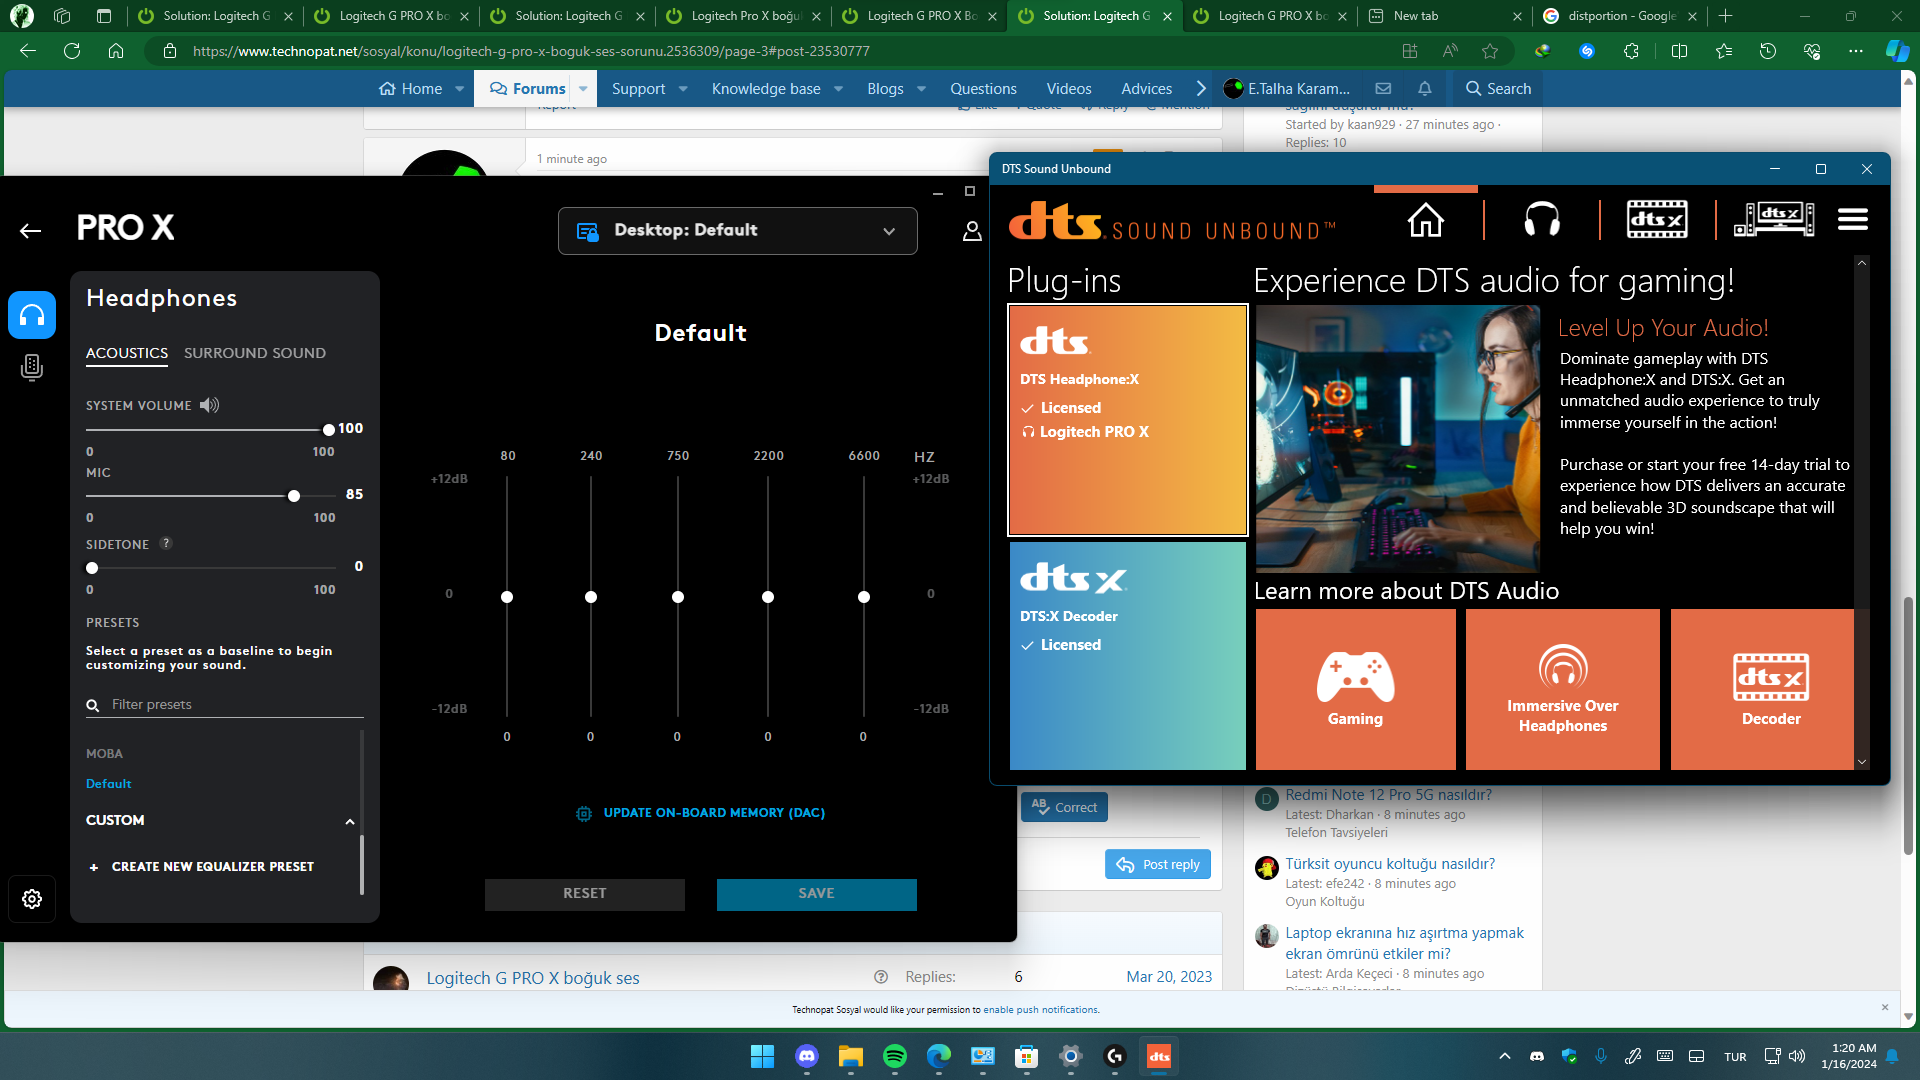The width and height of the screenshot is (1920, 1080).
Task: Mute system volume speaker icon
Action: click(209, 405)
